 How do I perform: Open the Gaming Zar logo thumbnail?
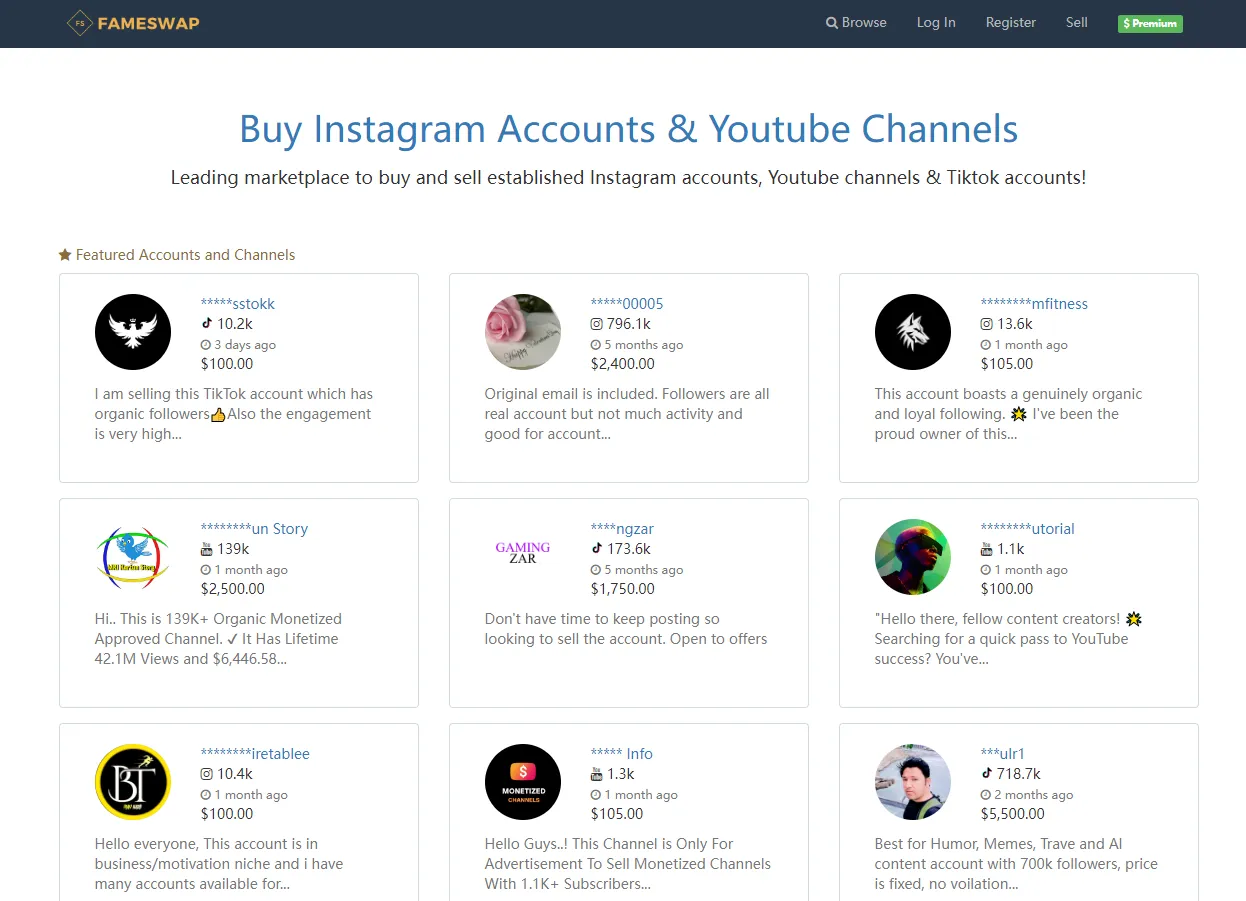523,553
